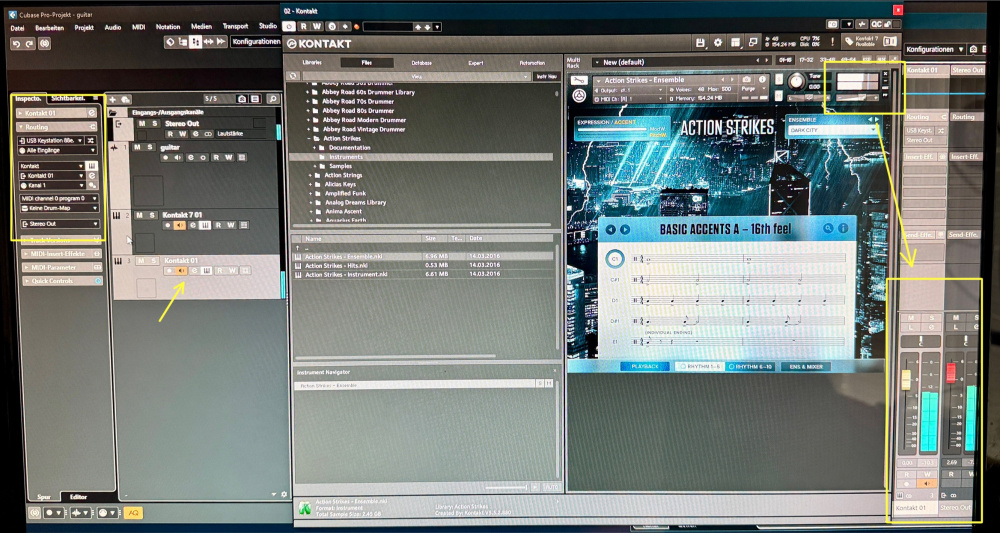Open Kontakt options gear icon
Viewport: 1000px width, 533px height.
(x=718, y=43)
